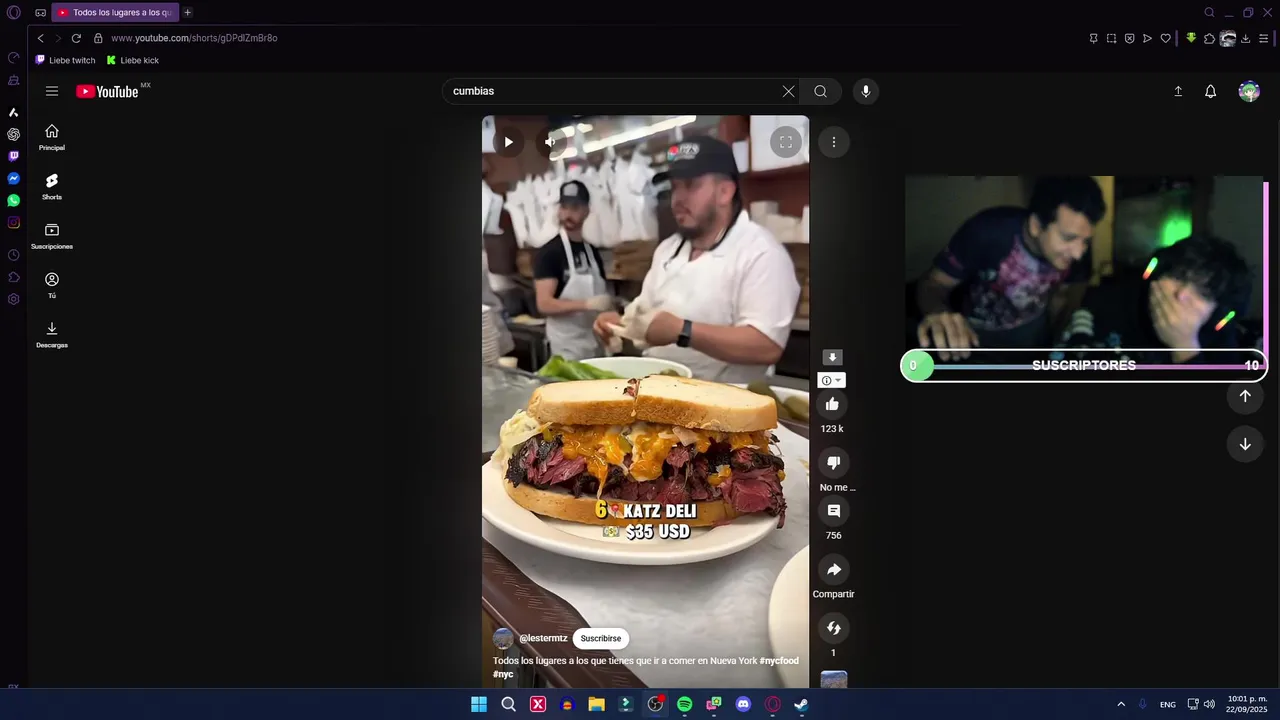
Task: Go to next Short with down arrow
Action: [1245, 444]
